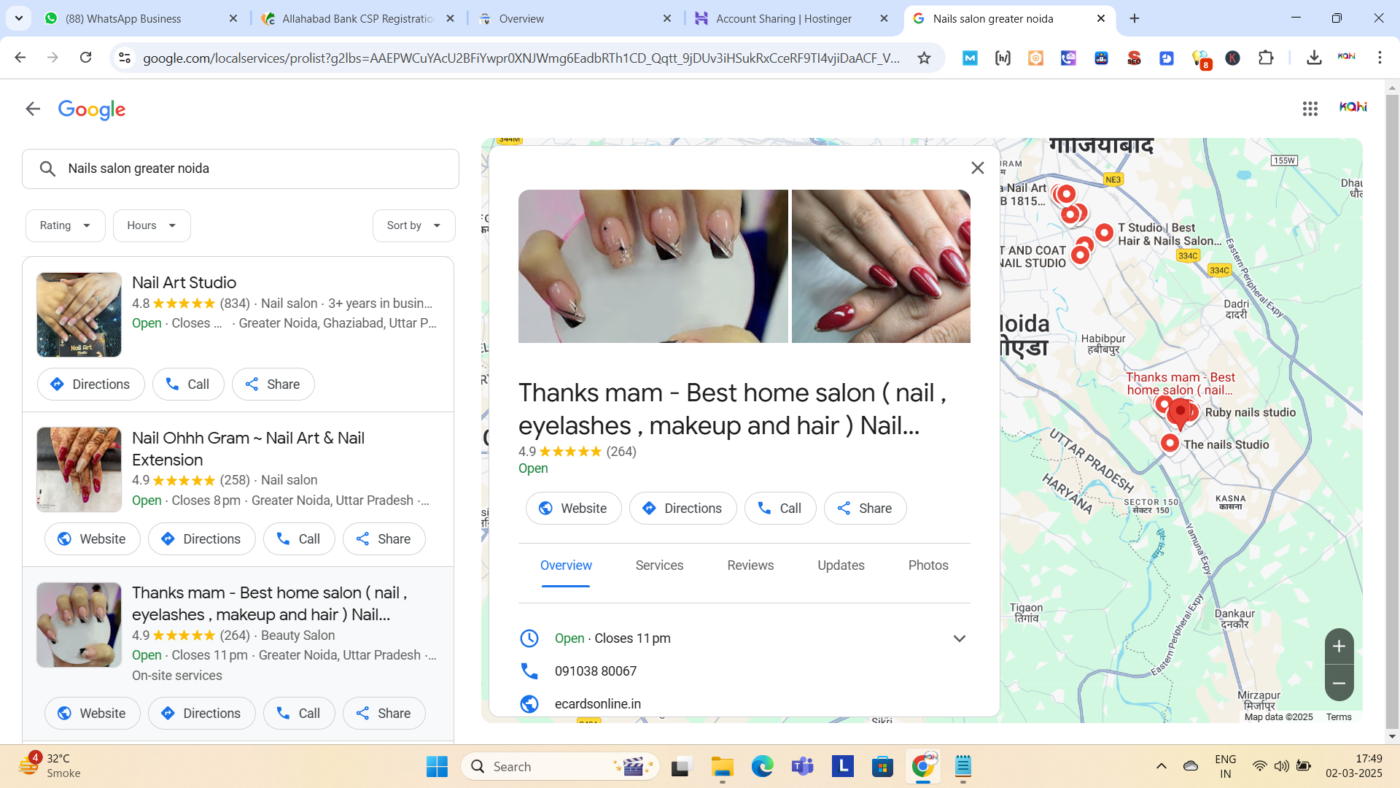Open Microsoft Store from the taskbar
This screenshot has height=788, width=1400.
click(x=882, y=767)
